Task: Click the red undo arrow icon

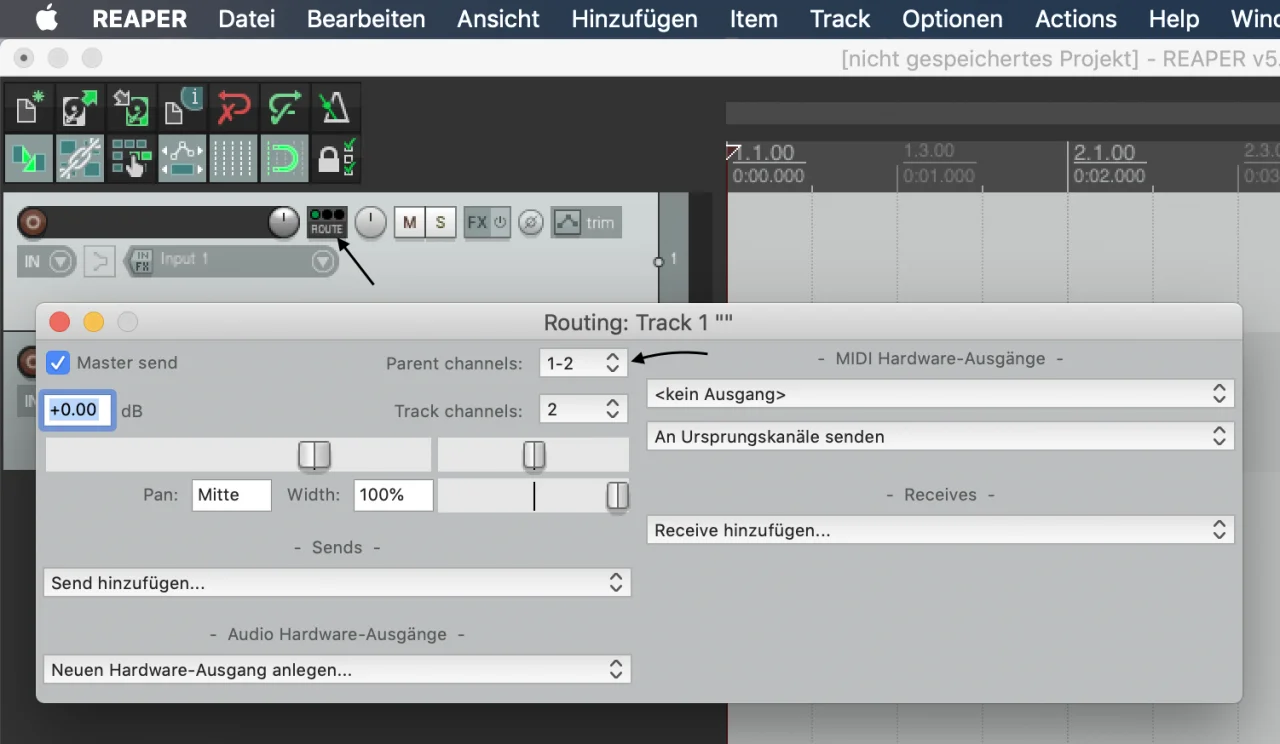Action: 234,108
